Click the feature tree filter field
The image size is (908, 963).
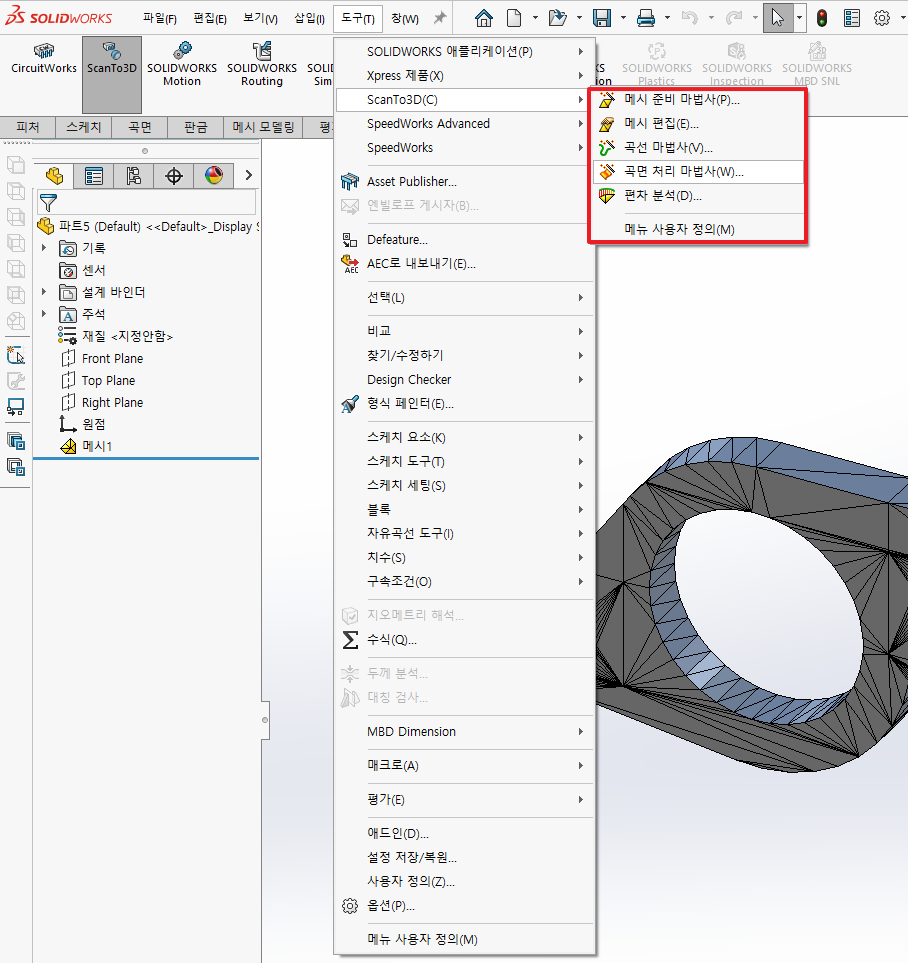[x=147, y=203]
